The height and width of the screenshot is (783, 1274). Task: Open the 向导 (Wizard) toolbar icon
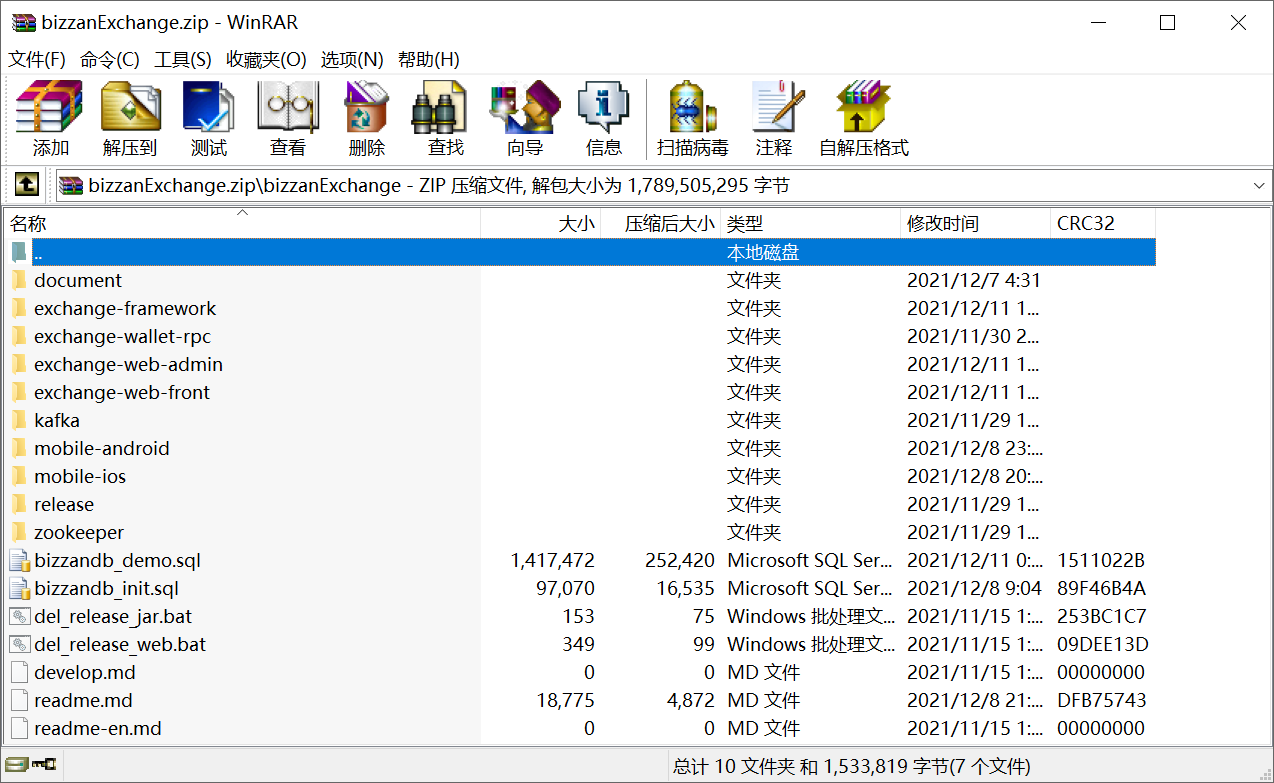click(x=525, y=107)
